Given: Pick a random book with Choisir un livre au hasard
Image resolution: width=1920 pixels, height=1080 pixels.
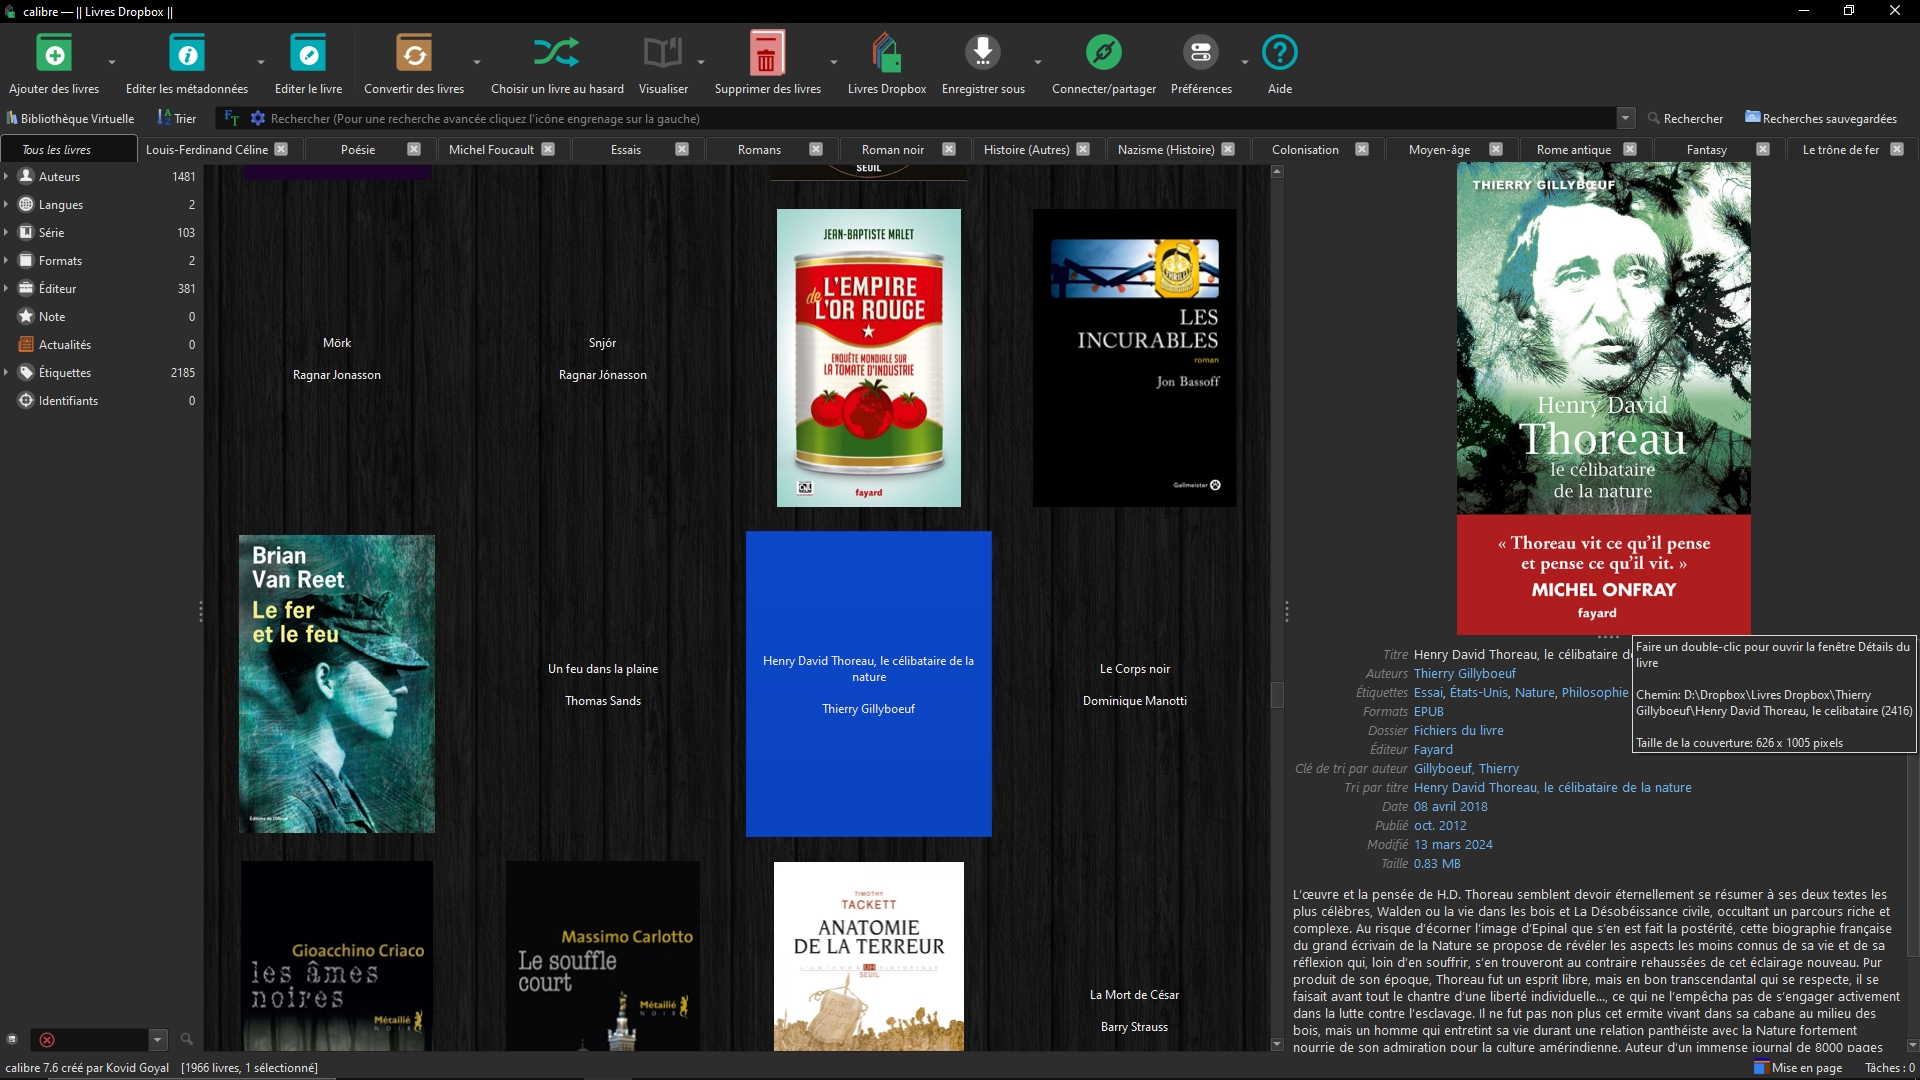Looking at the screenshot, I should click(x=556, y=53).
